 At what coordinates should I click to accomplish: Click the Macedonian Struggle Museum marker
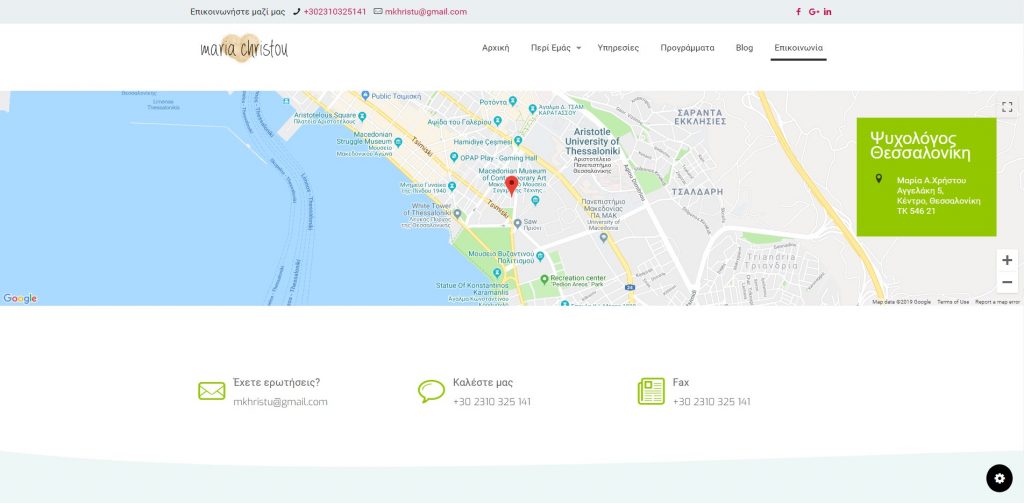(x=398, y=142)
